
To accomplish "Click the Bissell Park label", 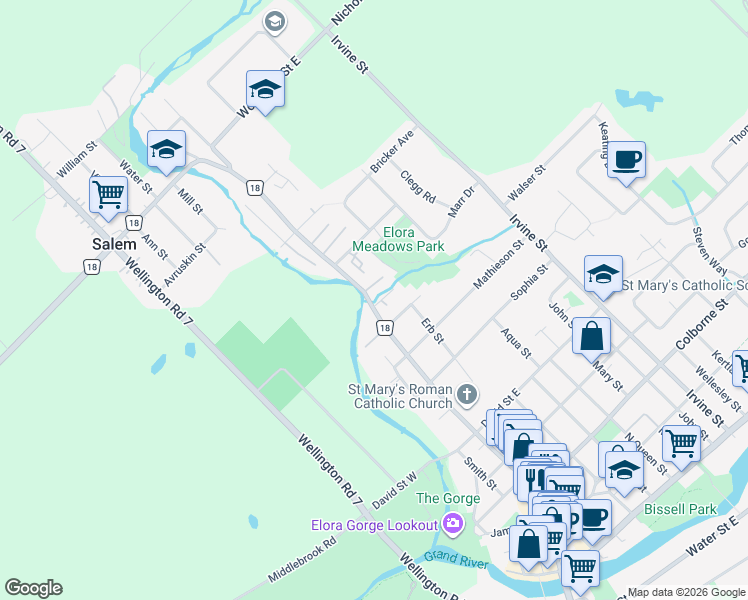I will (680, 509).
